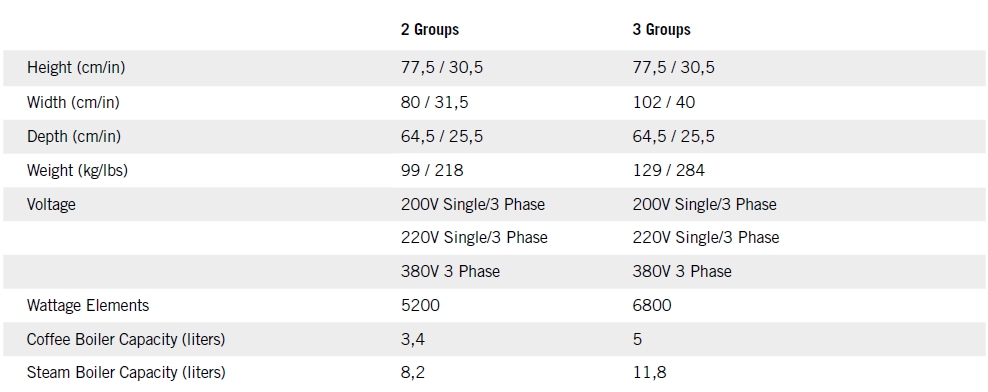Select the Height (cm/in) row label
This screenshot has width=988, height=392.
pos(76,67)
